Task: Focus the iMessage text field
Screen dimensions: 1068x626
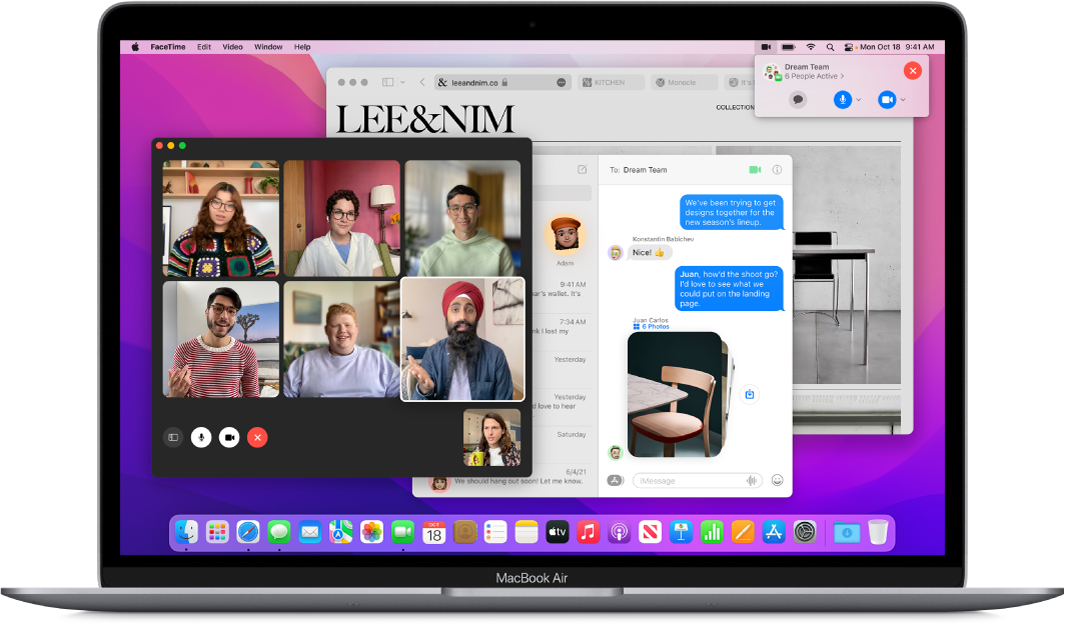Action: point(697,480)
